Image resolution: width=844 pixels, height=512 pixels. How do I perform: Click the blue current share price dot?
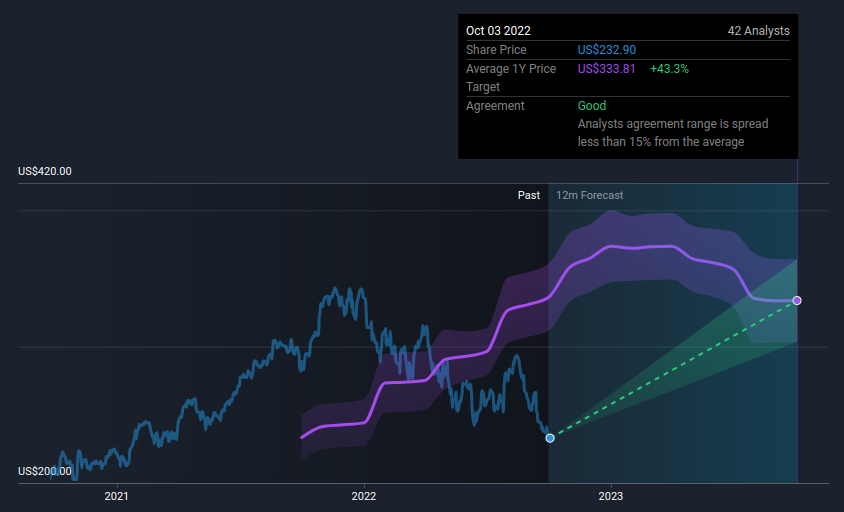tap(550, 438)
